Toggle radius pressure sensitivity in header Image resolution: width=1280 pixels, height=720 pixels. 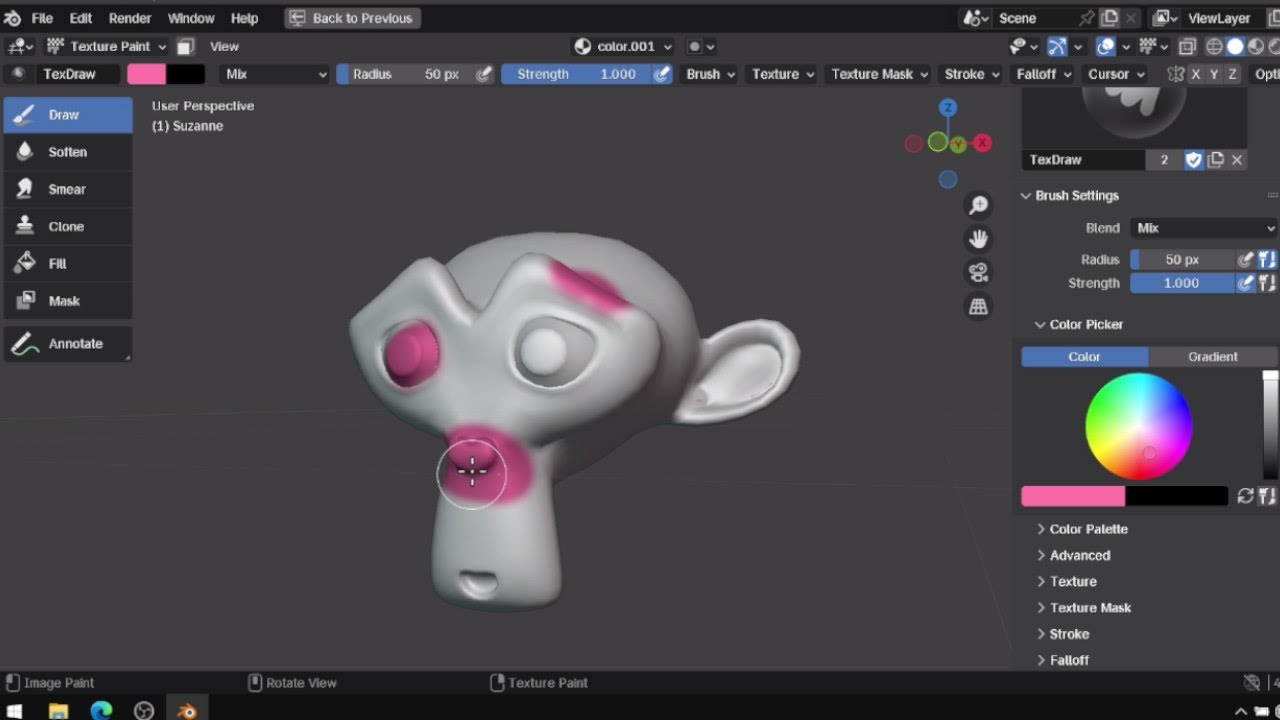click(484, 74)
